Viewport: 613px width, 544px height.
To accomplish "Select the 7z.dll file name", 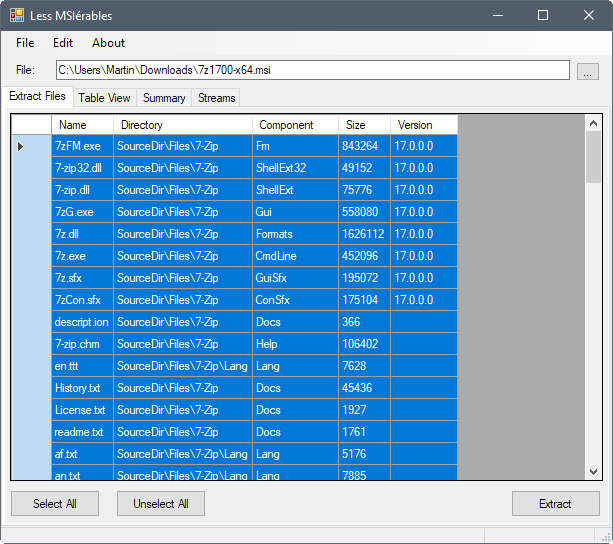I will (67, 234).
